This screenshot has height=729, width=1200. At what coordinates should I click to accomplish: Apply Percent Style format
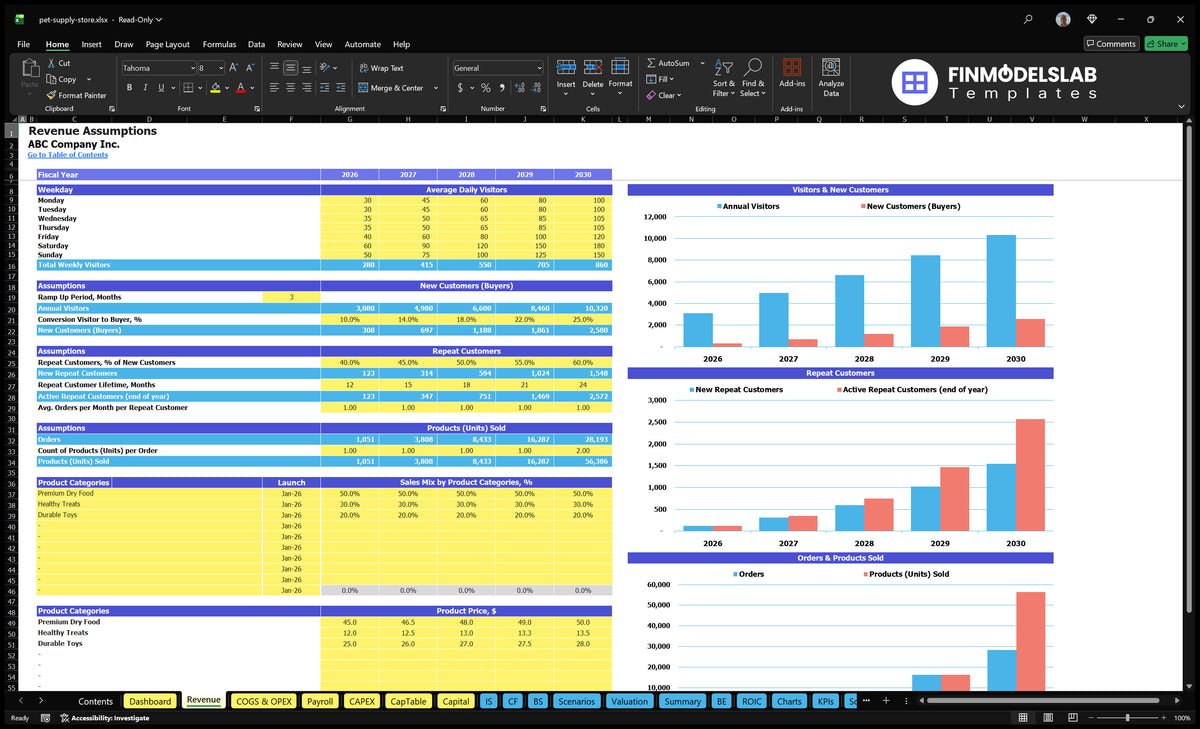(x=486, y=88)
